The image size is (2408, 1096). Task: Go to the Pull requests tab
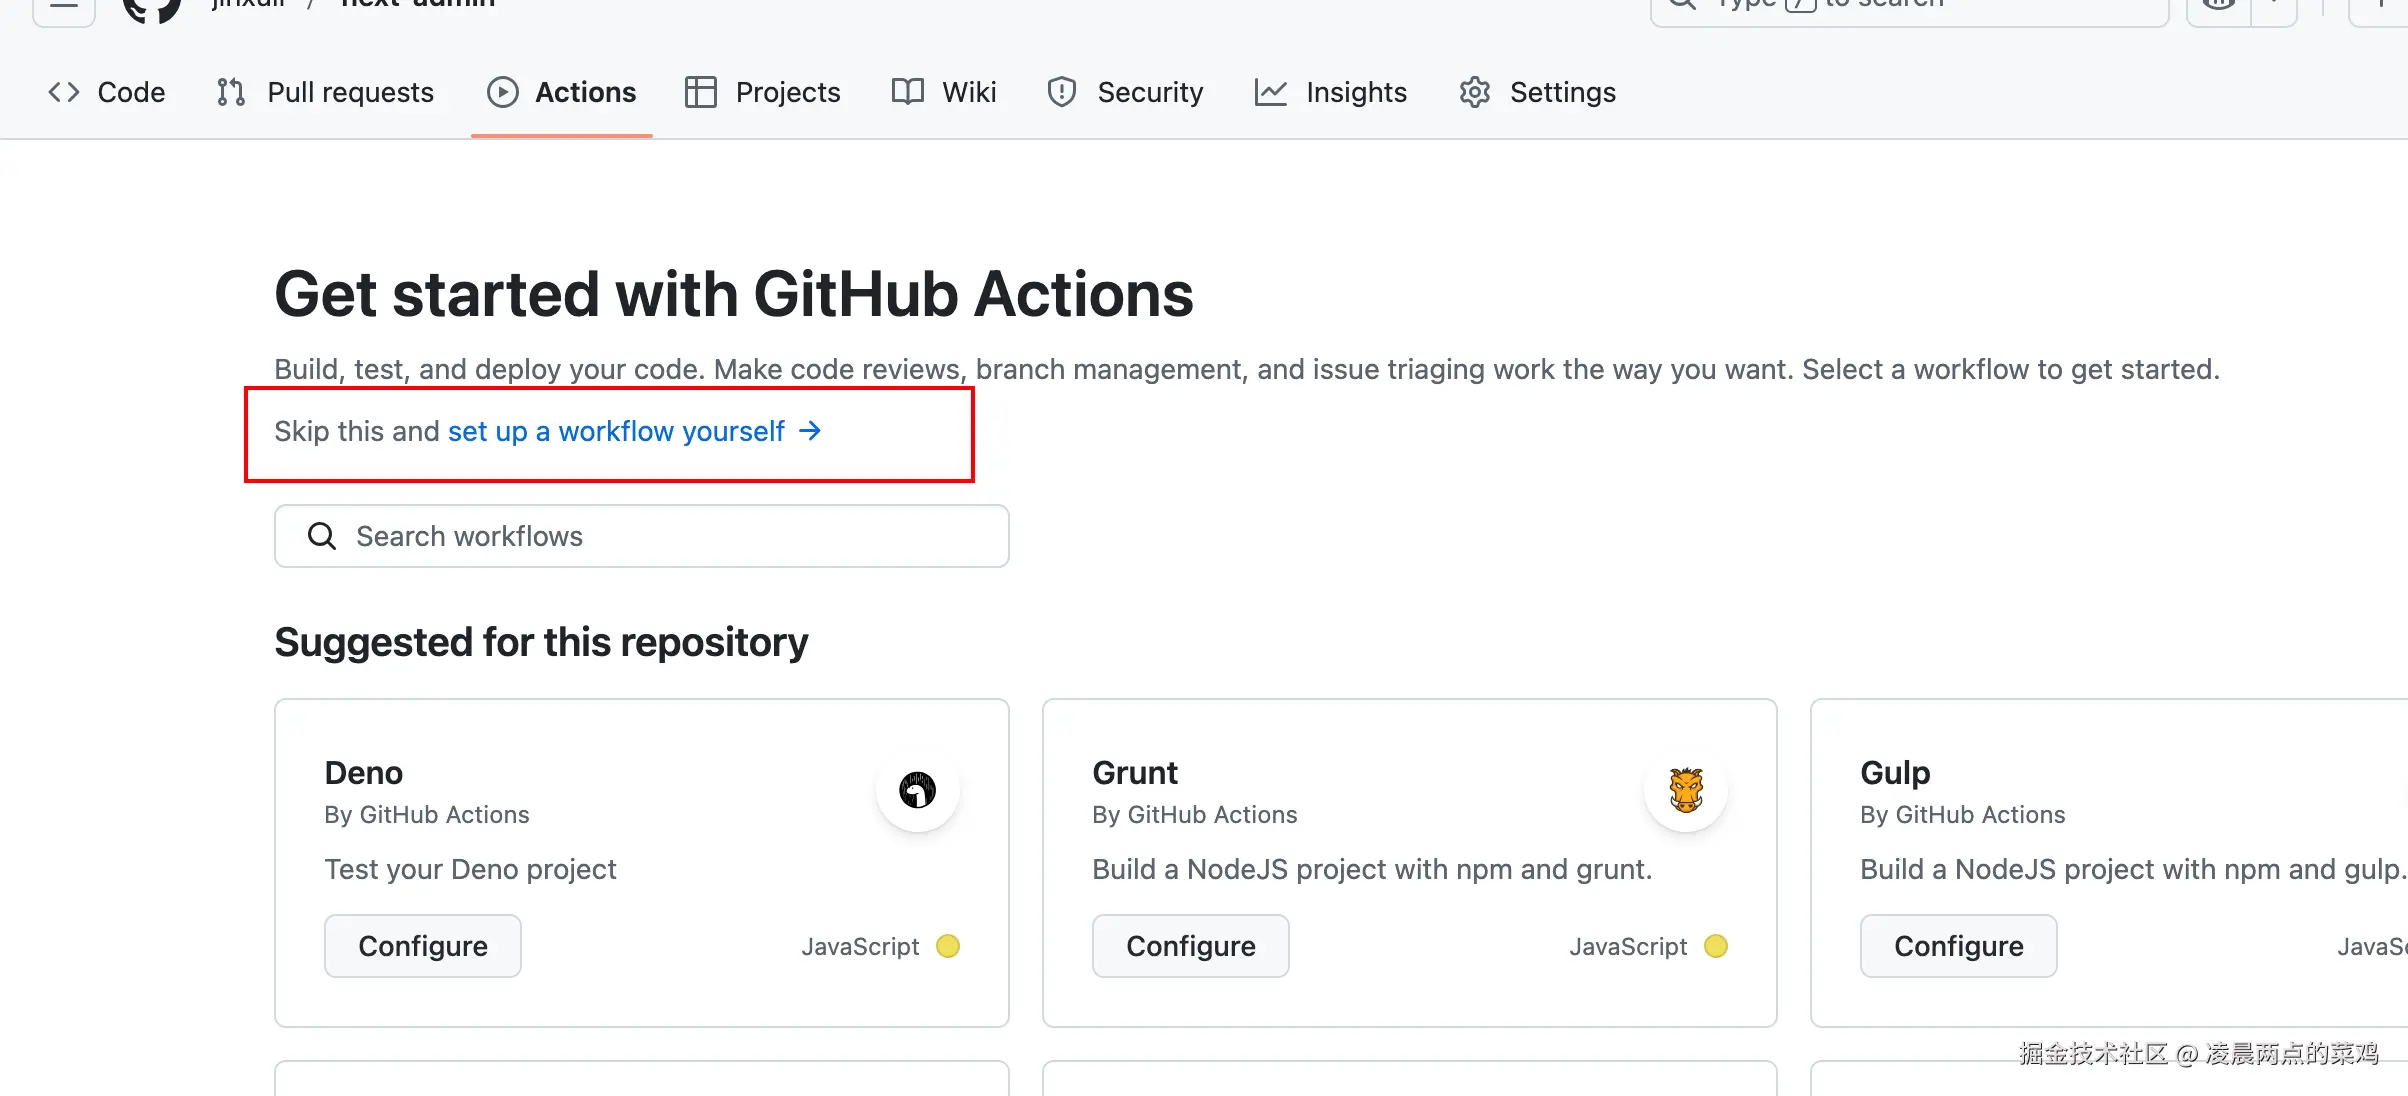pyautogui.click(x=325, y=92)
